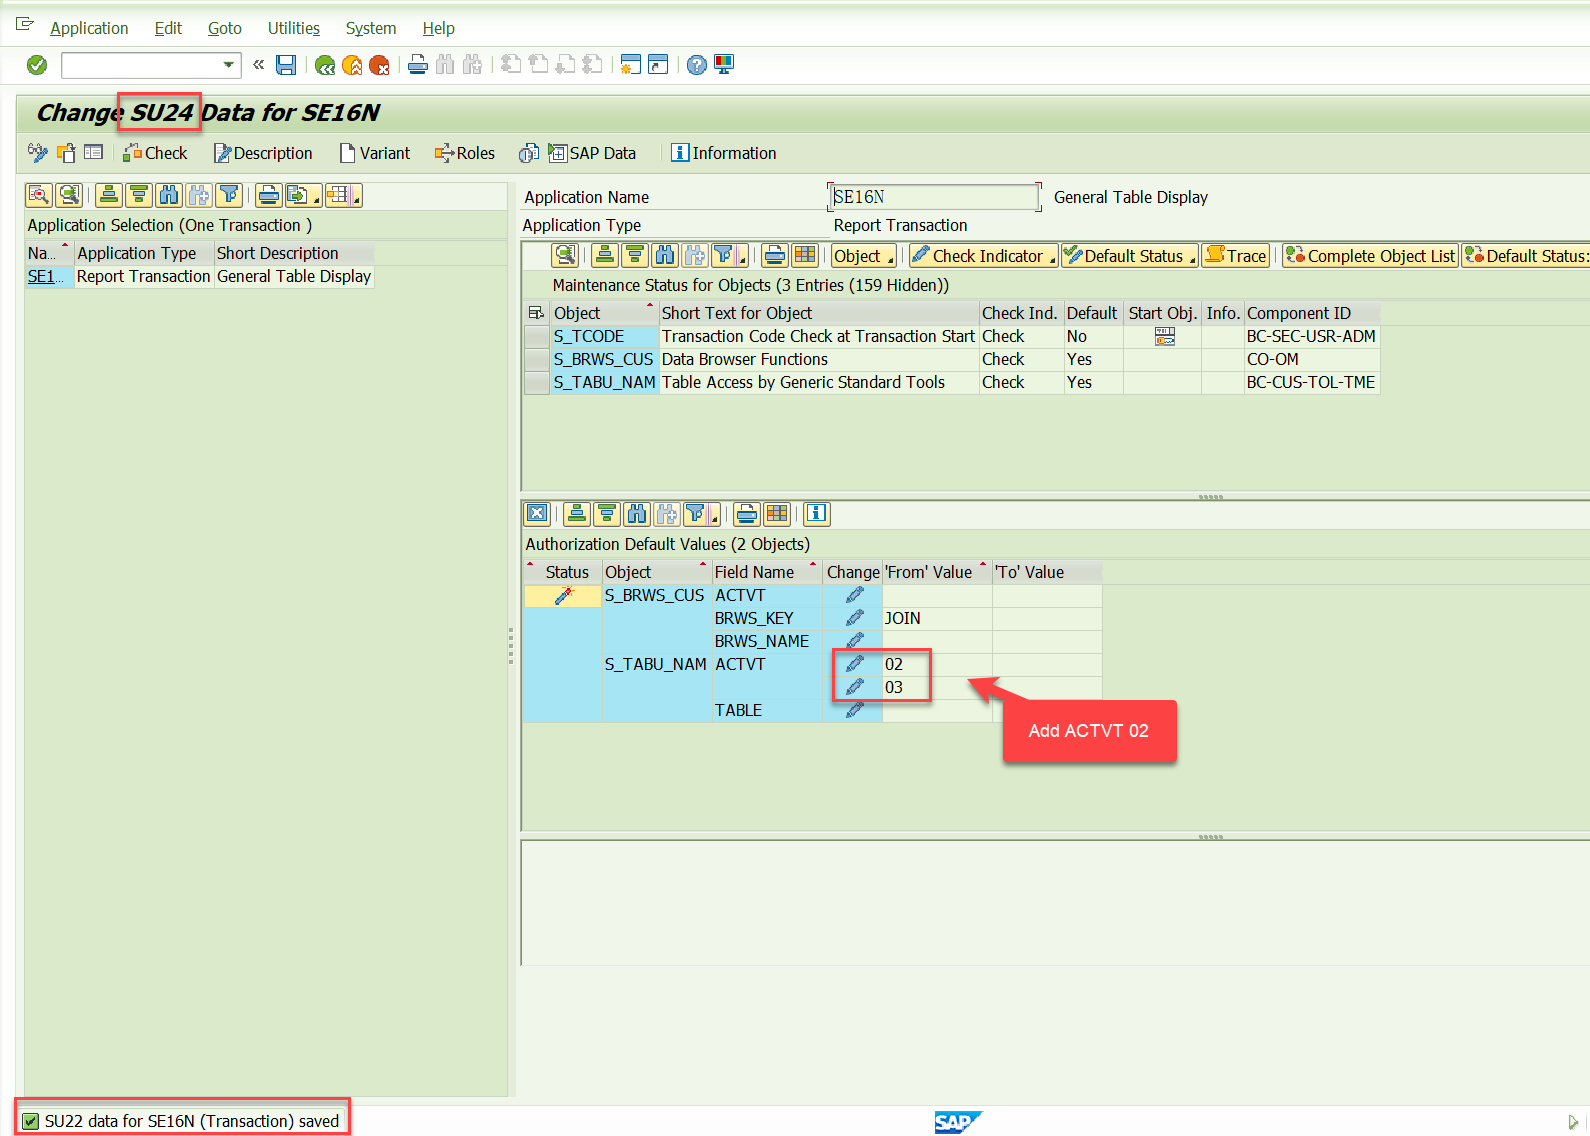The height and width of the screenshot is (1136, 1590).
Task: Open the Utilities menu
Action: pos(294,28)
